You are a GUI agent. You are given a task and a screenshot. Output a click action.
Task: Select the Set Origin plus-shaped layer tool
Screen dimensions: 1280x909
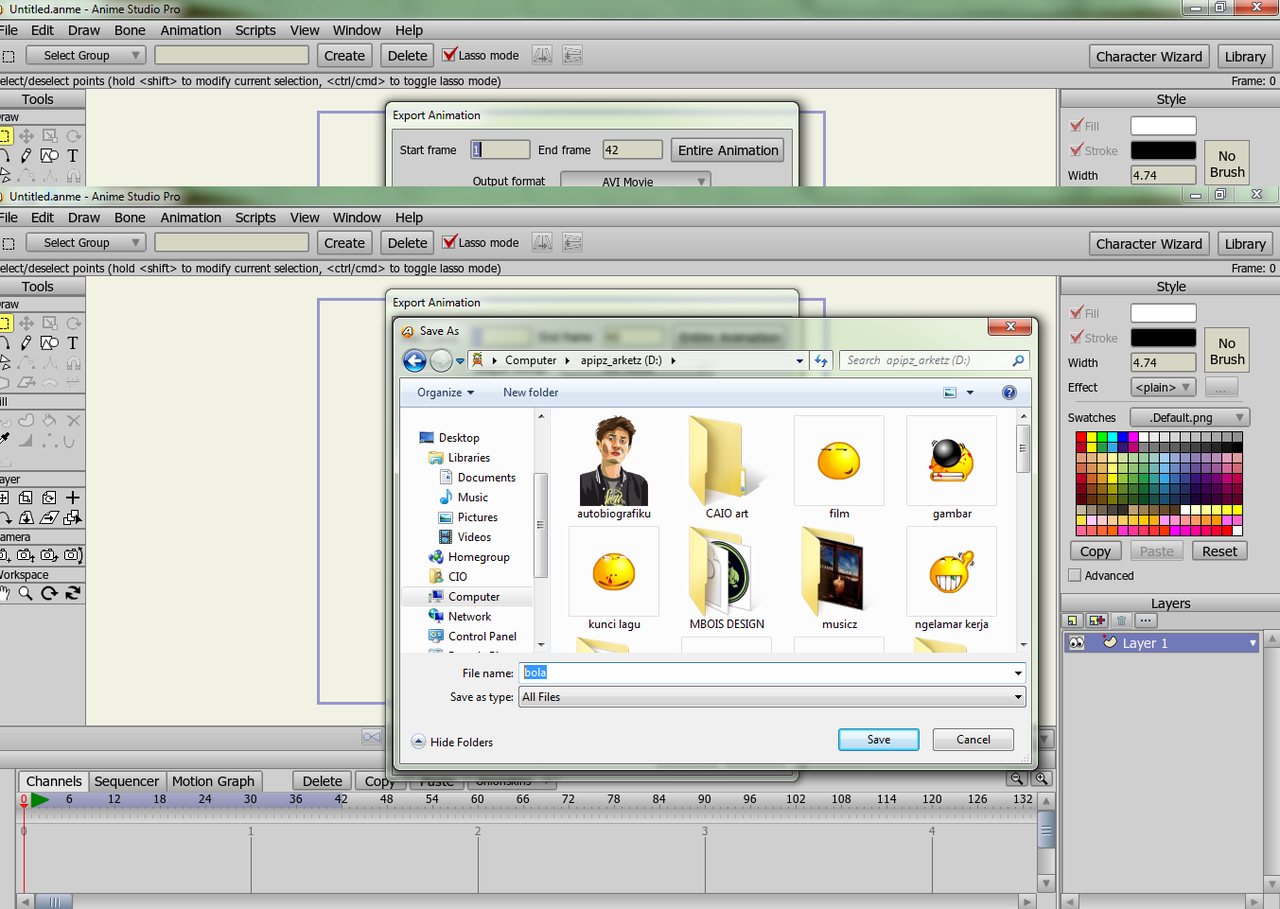pyautogui.click(x=73, y=497)
